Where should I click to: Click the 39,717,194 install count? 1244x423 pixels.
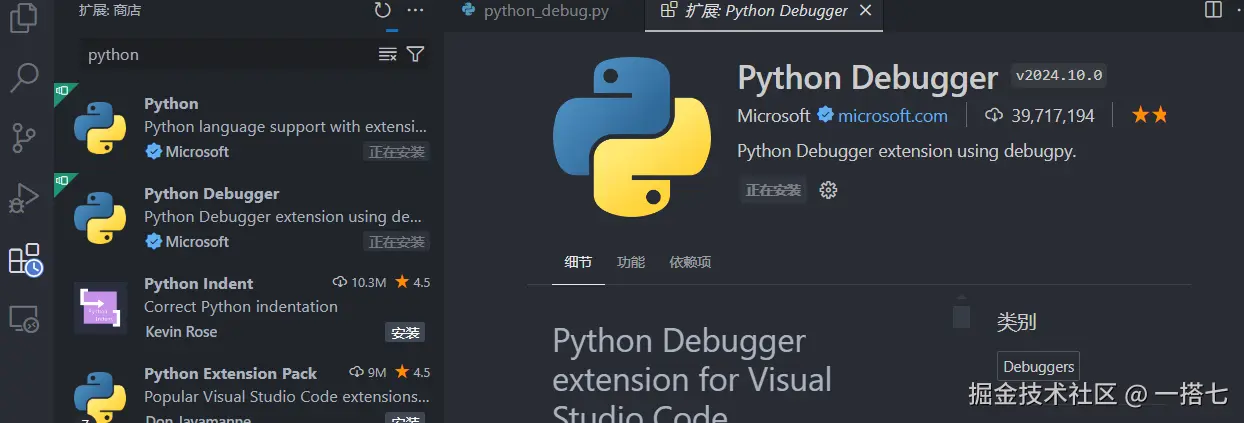click(1040, 116)
